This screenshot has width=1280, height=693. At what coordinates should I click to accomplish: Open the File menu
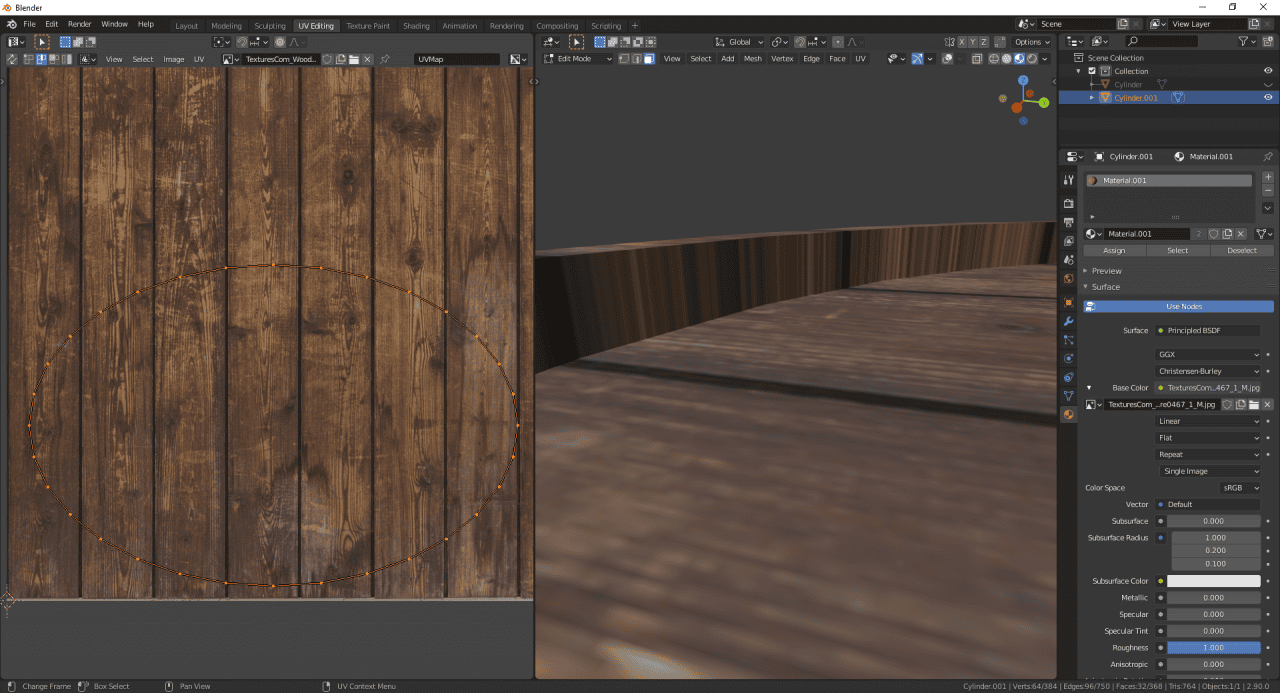[x=29, y=24]
